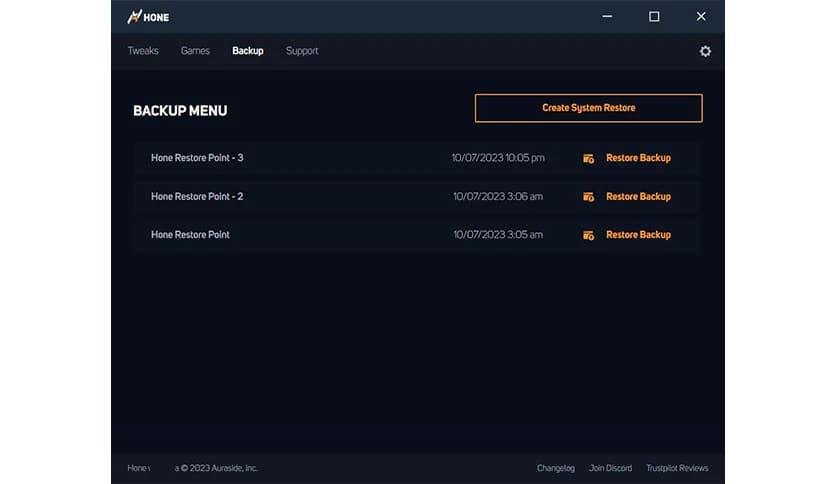836x484 pixels.
Task: Click restore icon for Hone Restore Point - 3
Action: (588, 158)
